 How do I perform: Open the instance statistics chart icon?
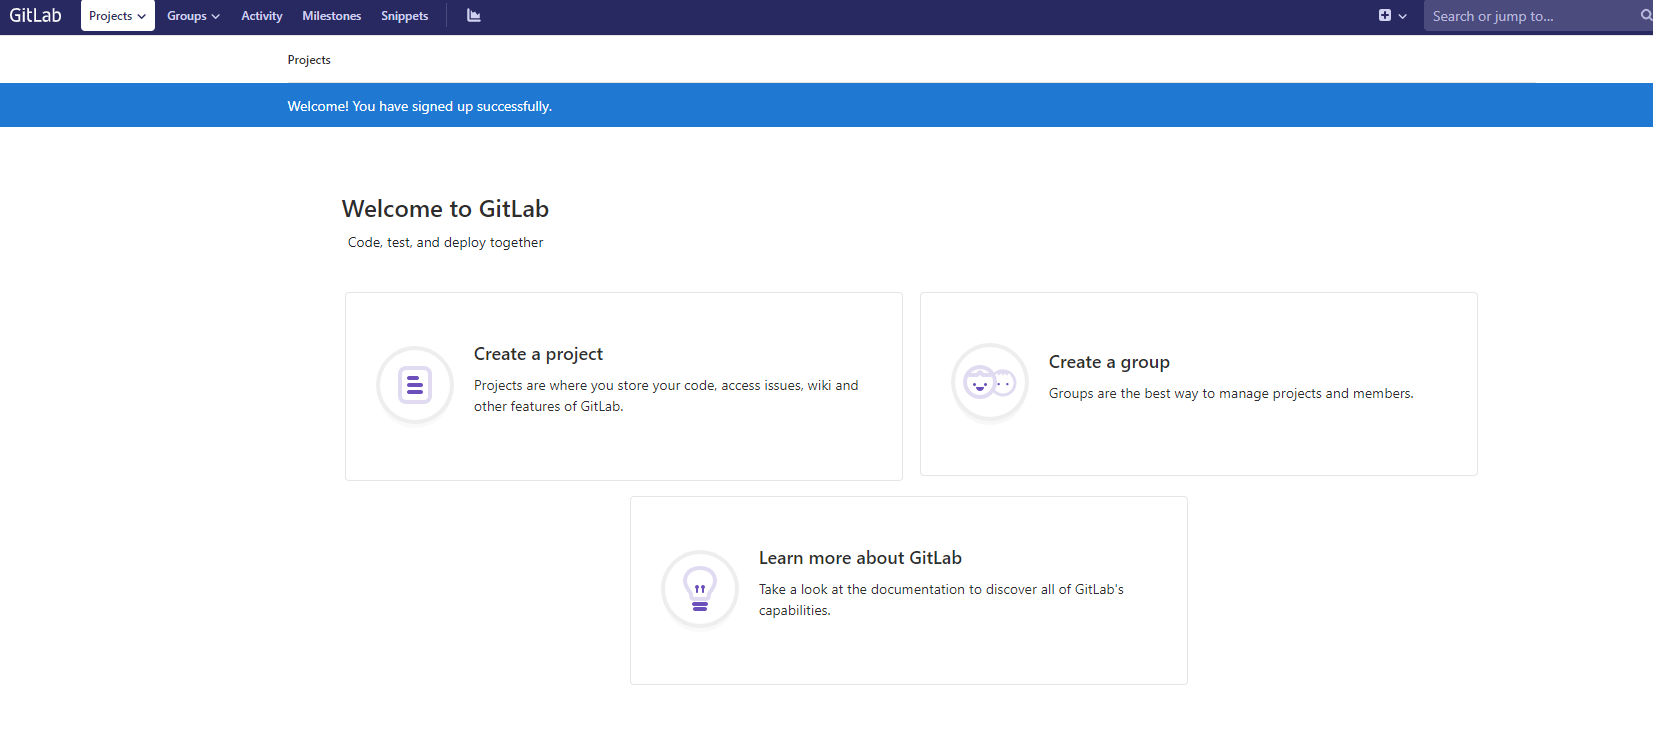pyautogui.click(x=474, y=16)
